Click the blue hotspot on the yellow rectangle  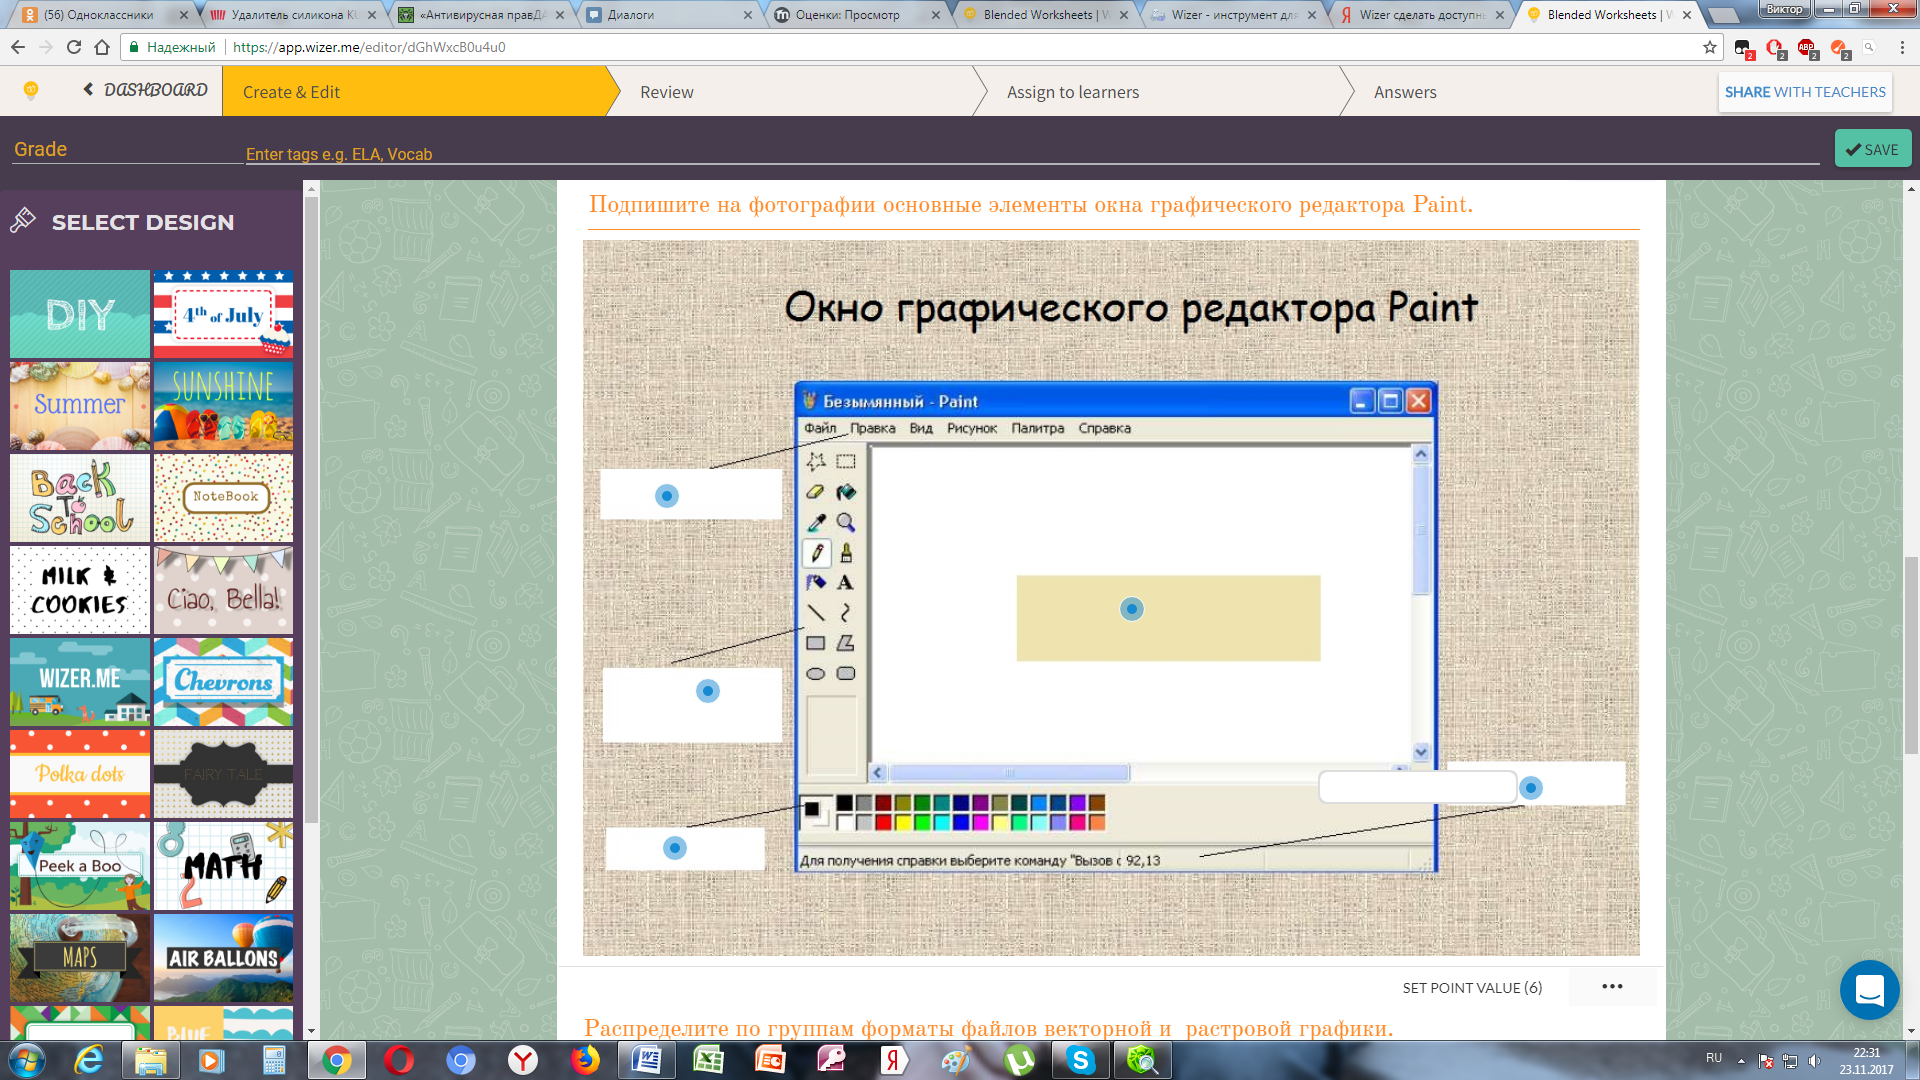[x=1131, y=609]
